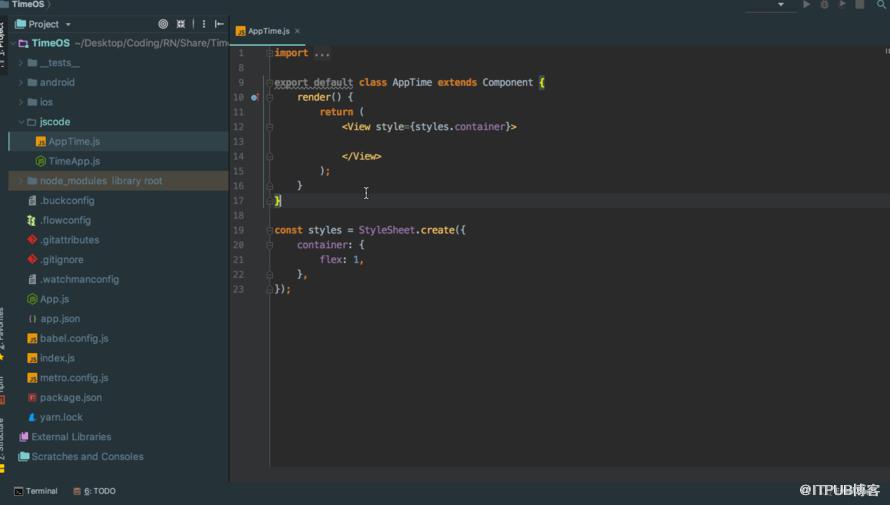Image resolution: width=890 pixels, height=505 pixels.
Task: Hide the Project panel with the arrow icon
Action: tap(219, 24)
